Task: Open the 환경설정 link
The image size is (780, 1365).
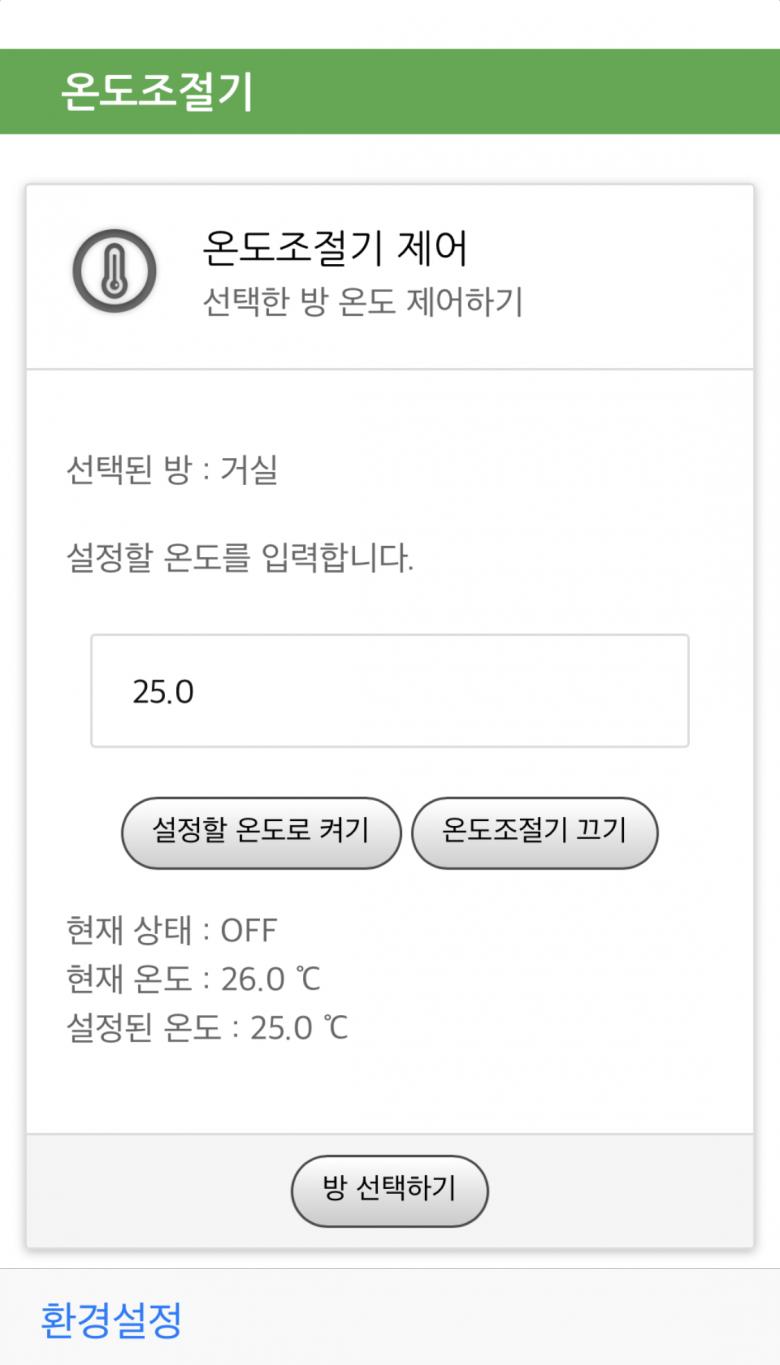Action: tap(111, 1320)
